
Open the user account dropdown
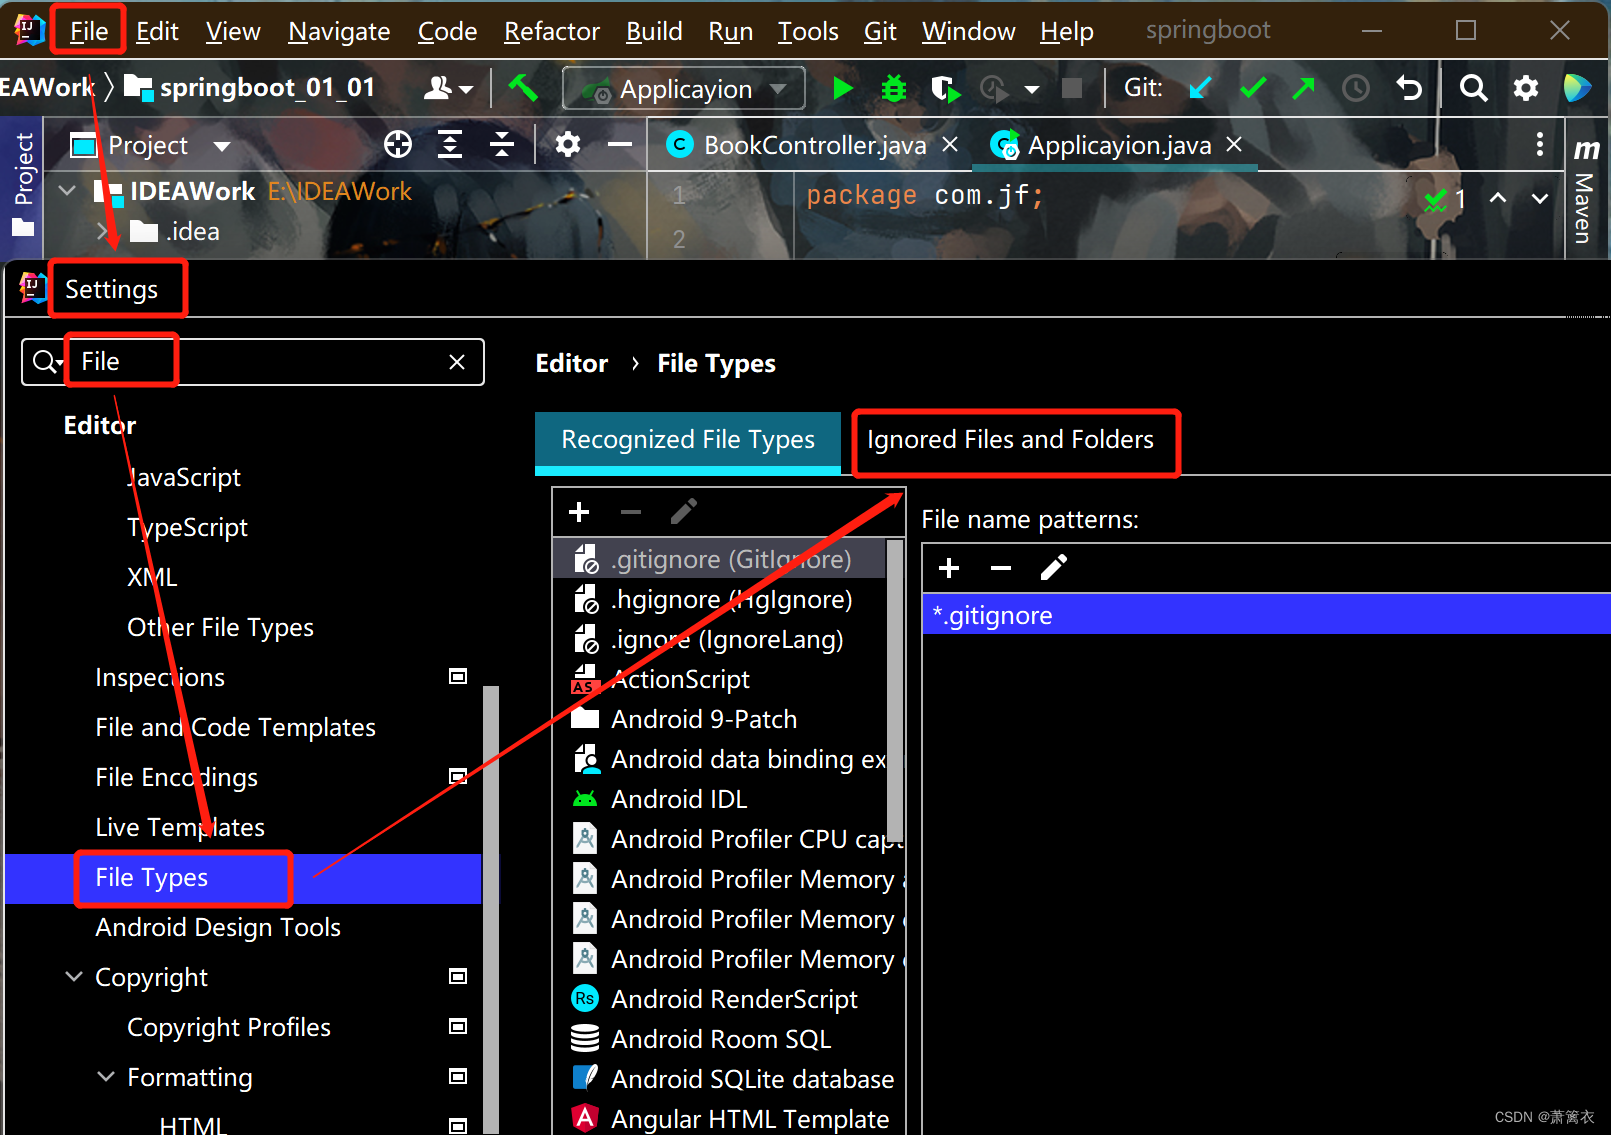click(448, 89)
